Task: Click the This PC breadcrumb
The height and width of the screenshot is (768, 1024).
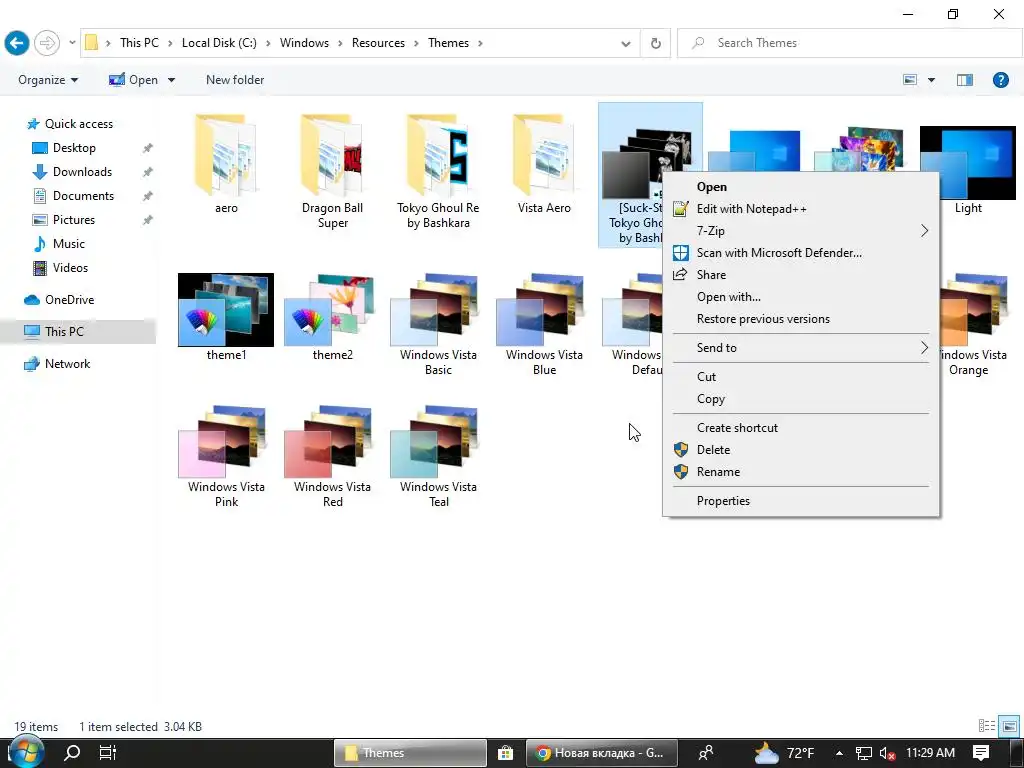Action: pyautogui.click(x=139, y=43)
